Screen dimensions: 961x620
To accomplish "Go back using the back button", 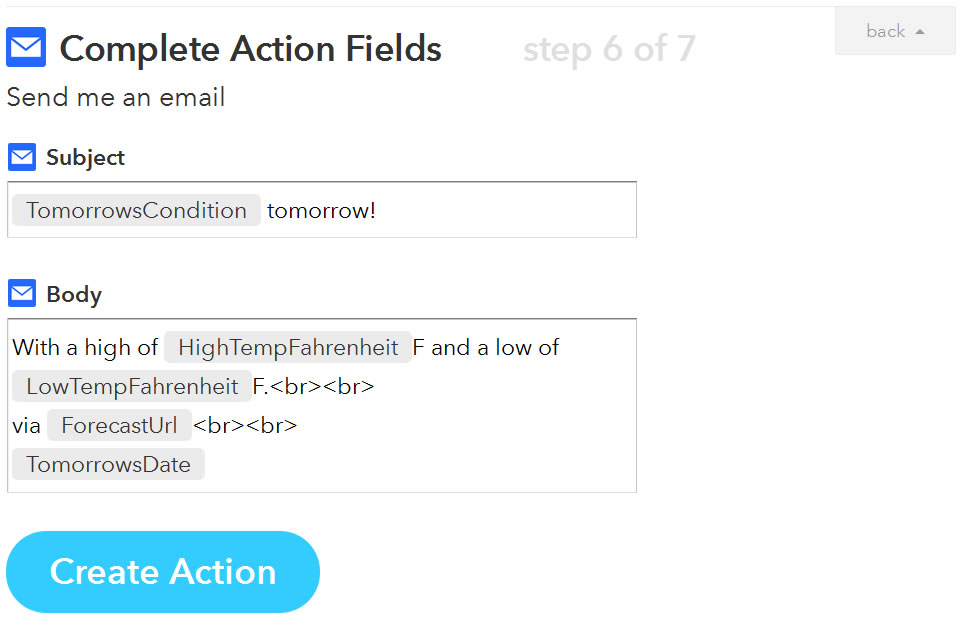I will click(x=895, y=31).
